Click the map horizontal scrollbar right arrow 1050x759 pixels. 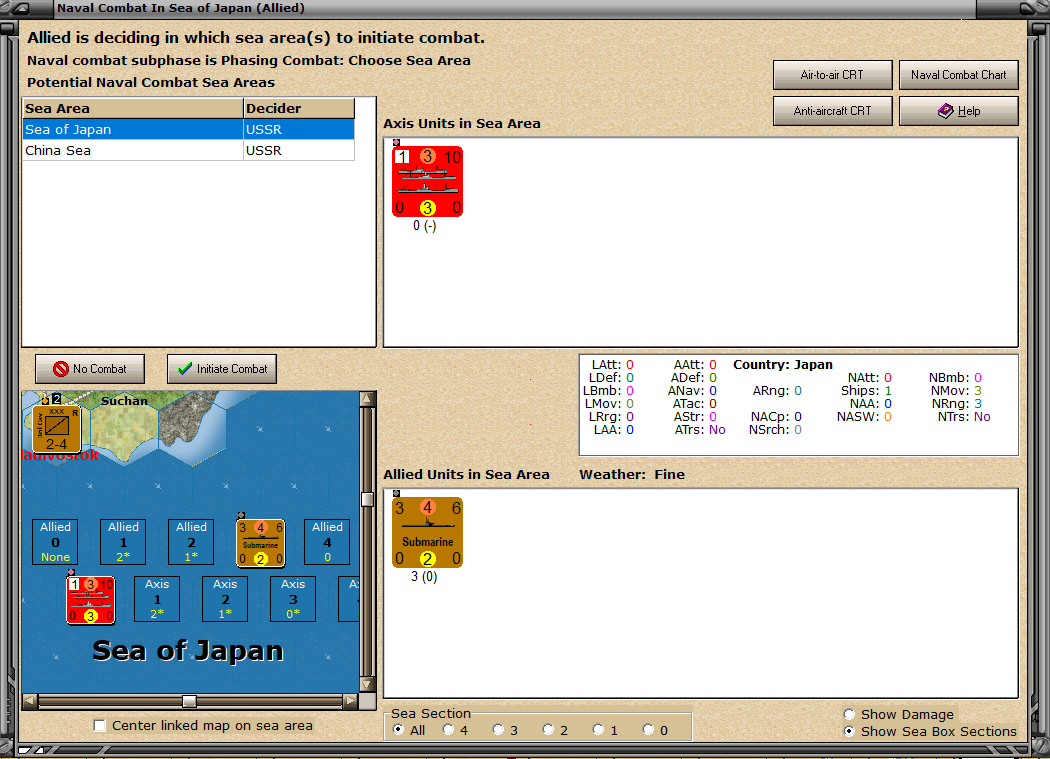(x=350, y=701)
